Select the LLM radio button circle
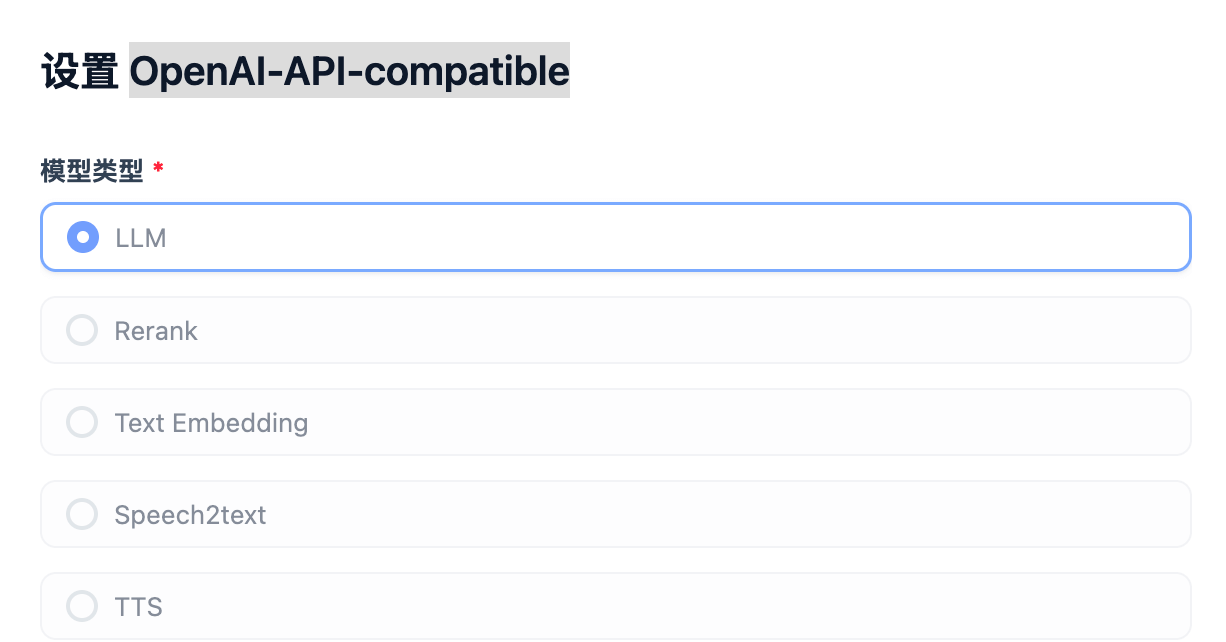This screenshot has height=642, width=1226. coord(82,238)
